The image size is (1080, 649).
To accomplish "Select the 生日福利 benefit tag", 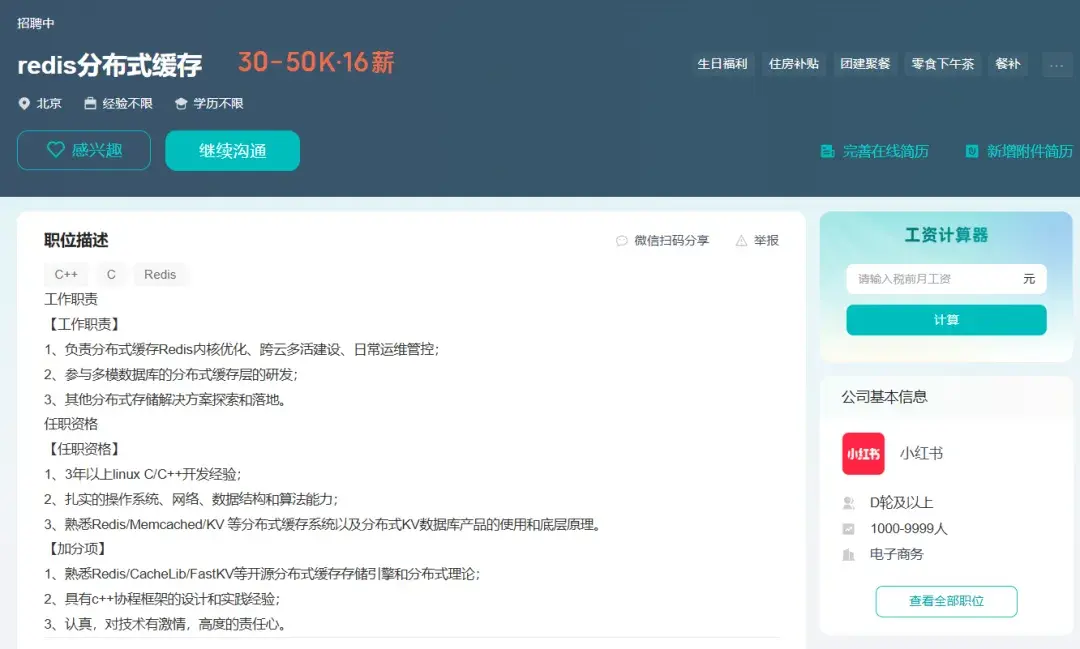I will (x=723, y=63).
